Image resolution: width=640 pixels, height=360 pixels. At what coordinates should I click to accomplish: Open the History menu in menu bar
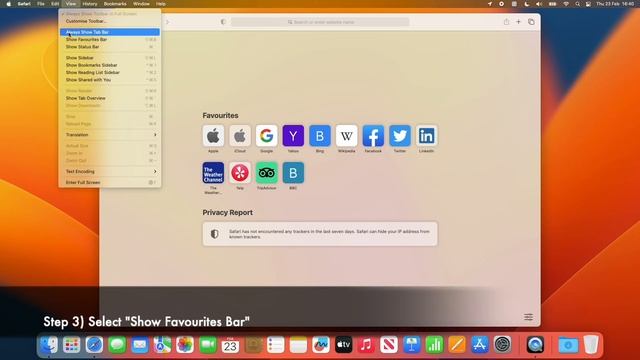pyautogui.click(x=90, y=4)
